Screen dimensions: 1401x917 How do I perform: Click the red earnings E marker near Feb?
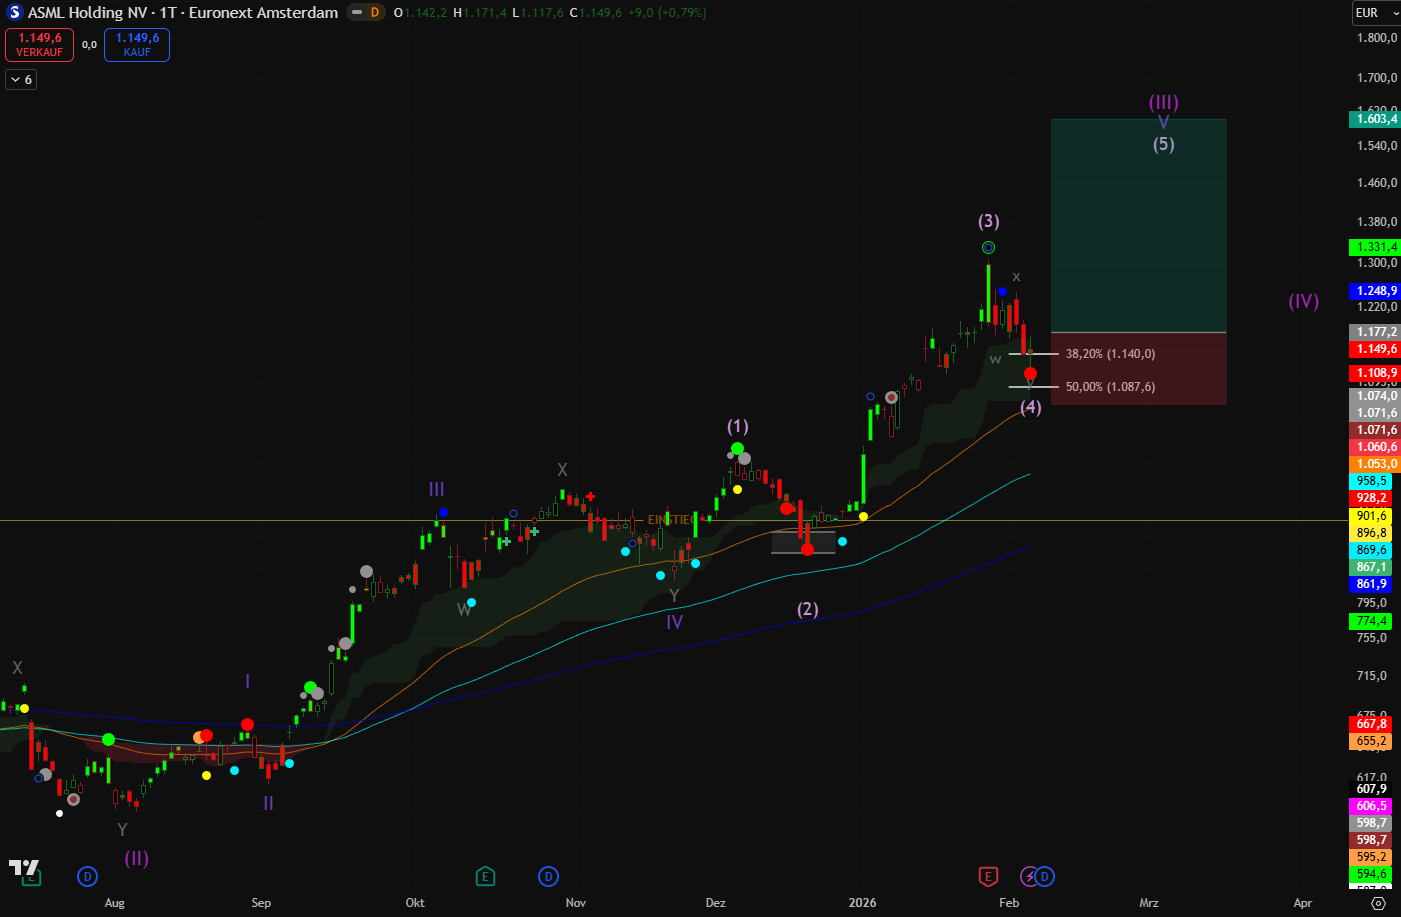coord(988,877)
